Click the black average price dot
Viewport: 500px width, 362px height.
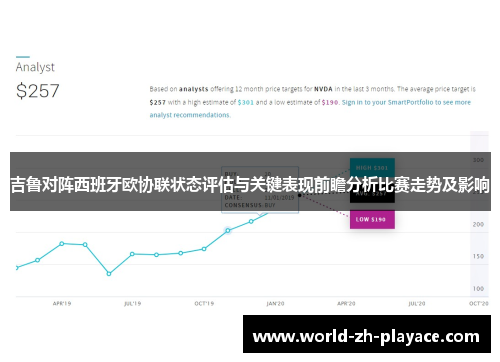[x=299, y=195]
